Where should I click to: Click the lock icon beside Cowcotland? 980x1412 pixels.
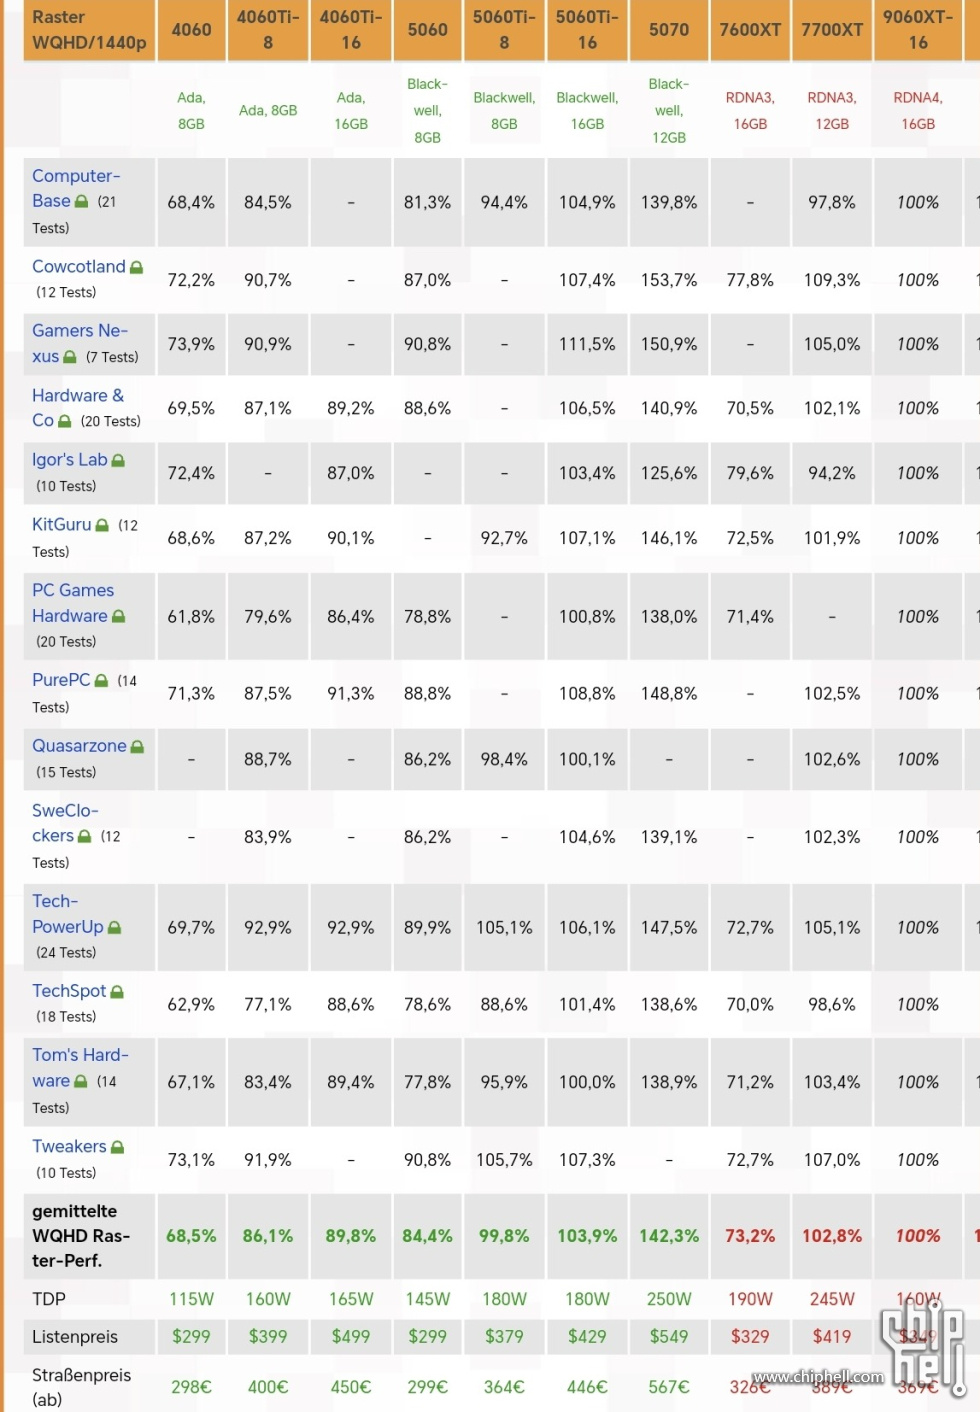[x=137, y=268]
